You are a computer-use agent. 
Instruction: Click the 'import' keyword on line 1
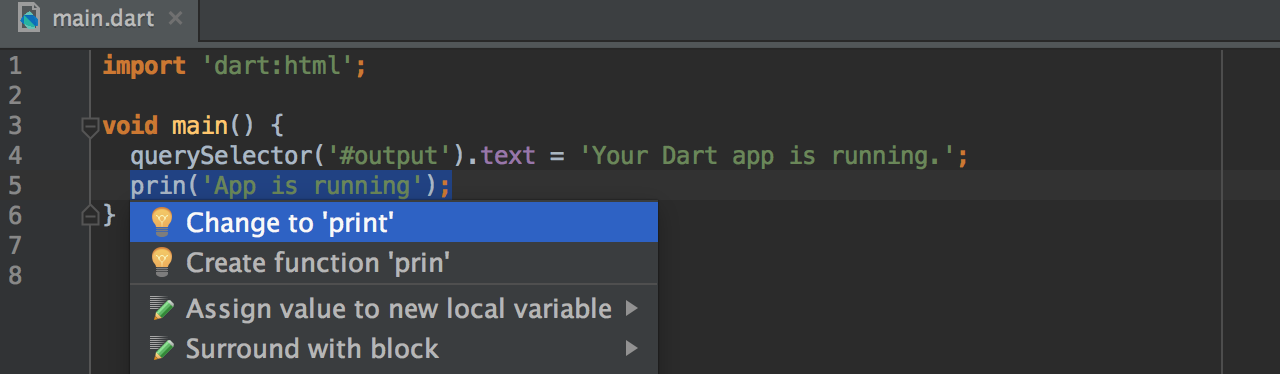tap(144, 67)
